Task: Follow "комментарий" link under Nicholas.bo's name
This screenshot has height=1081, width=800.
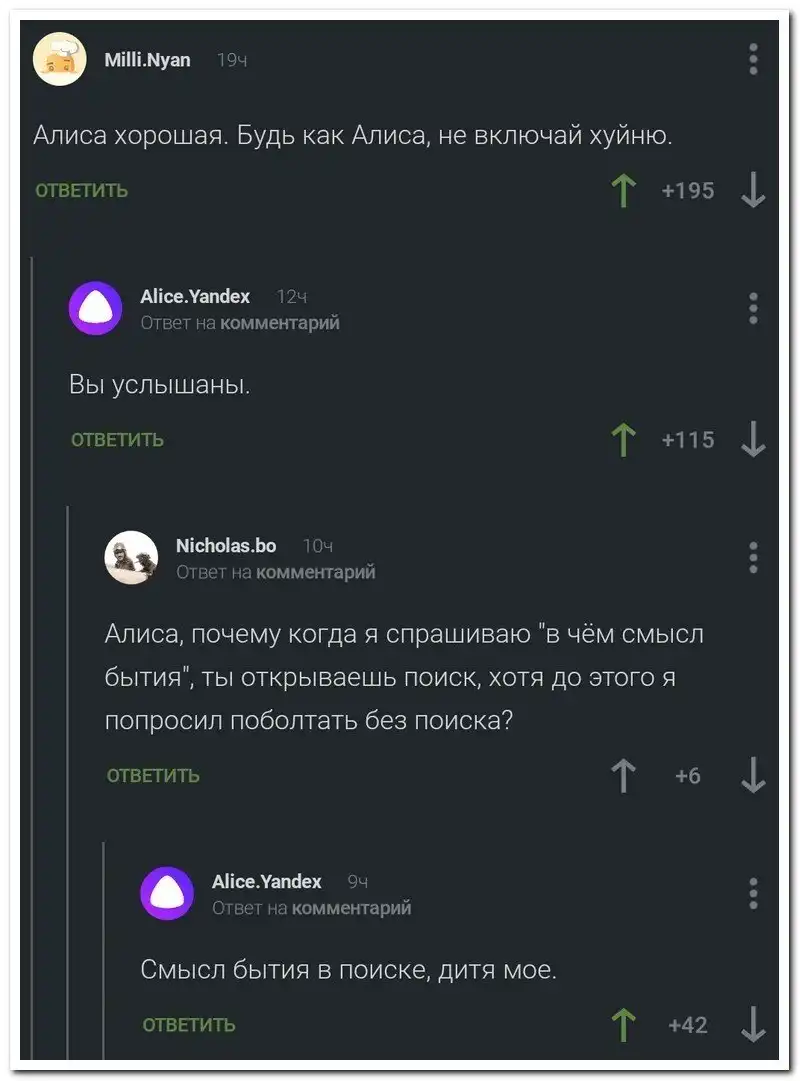Action: click(x=316, y=572)
